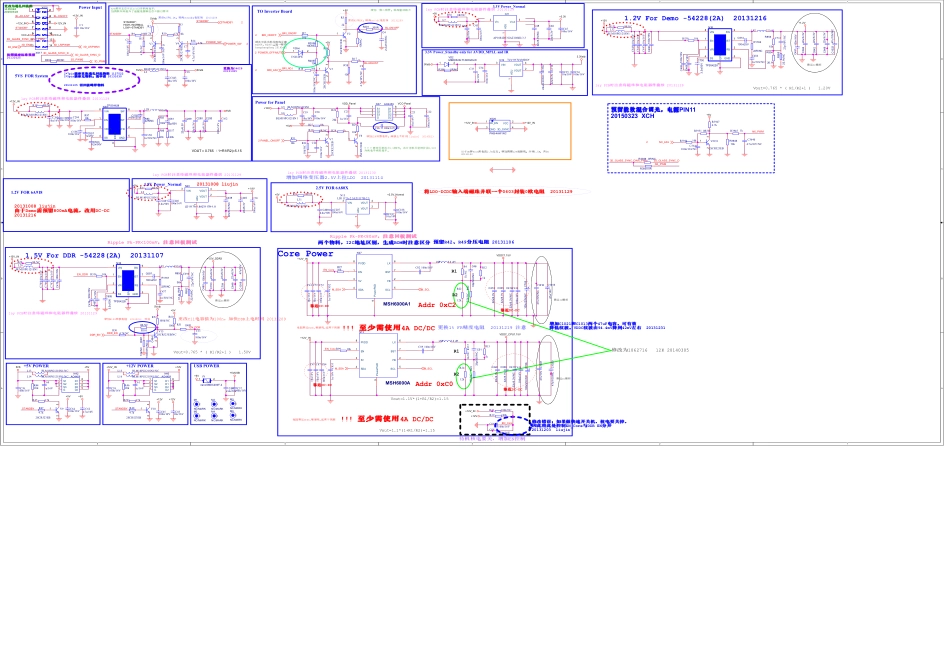Click the blue IC in 1.2V For Demo block

point(719,44)
